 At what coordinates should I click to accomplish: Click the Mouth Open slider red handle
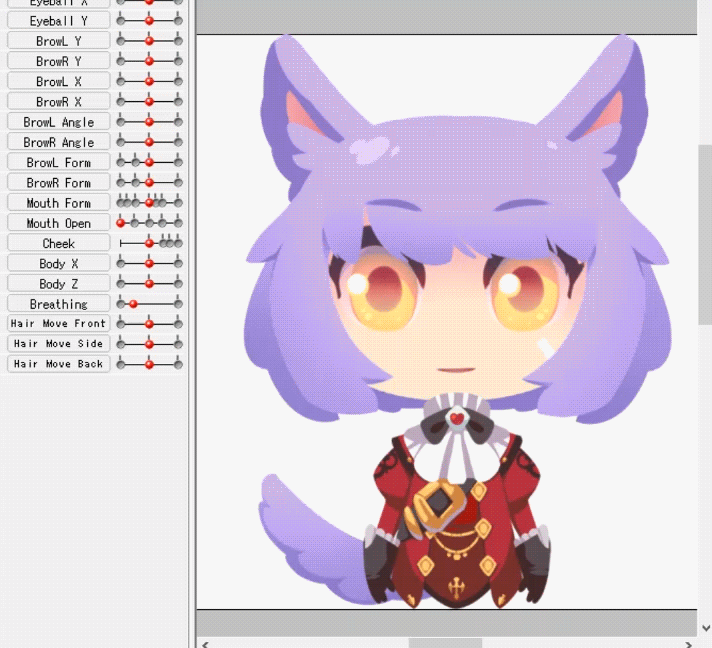tap(121, 222)
